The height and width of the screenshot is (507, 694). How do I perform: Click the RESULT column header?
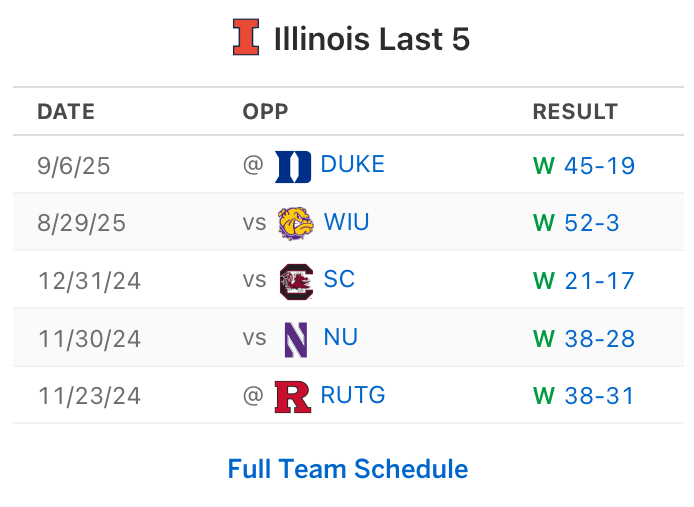[575, 112]
